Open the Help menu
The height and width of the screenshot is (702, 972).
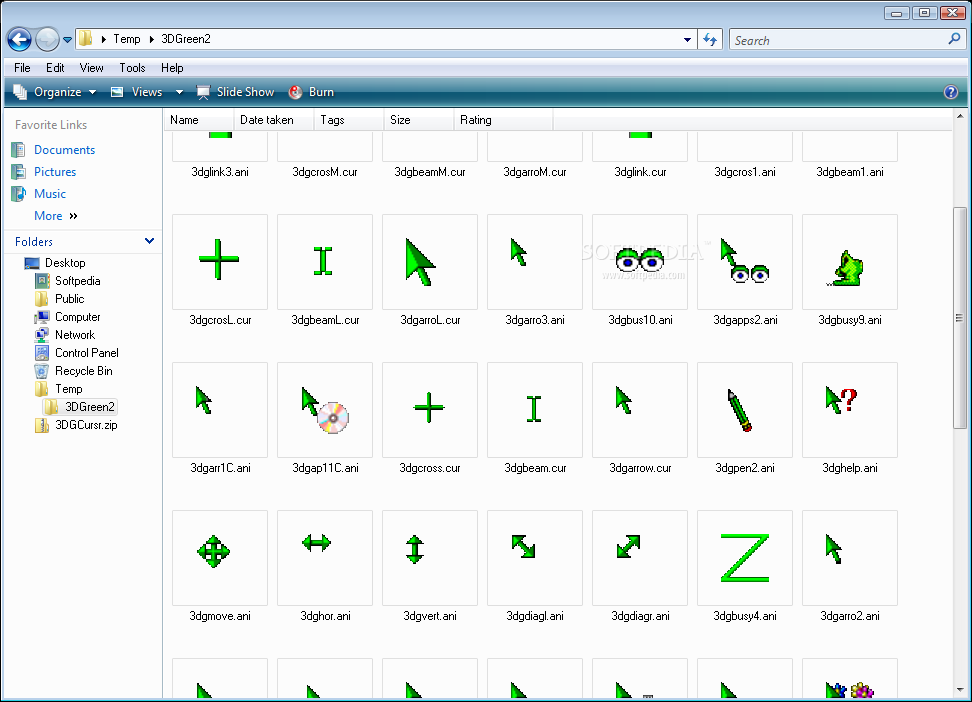[172, 68]
